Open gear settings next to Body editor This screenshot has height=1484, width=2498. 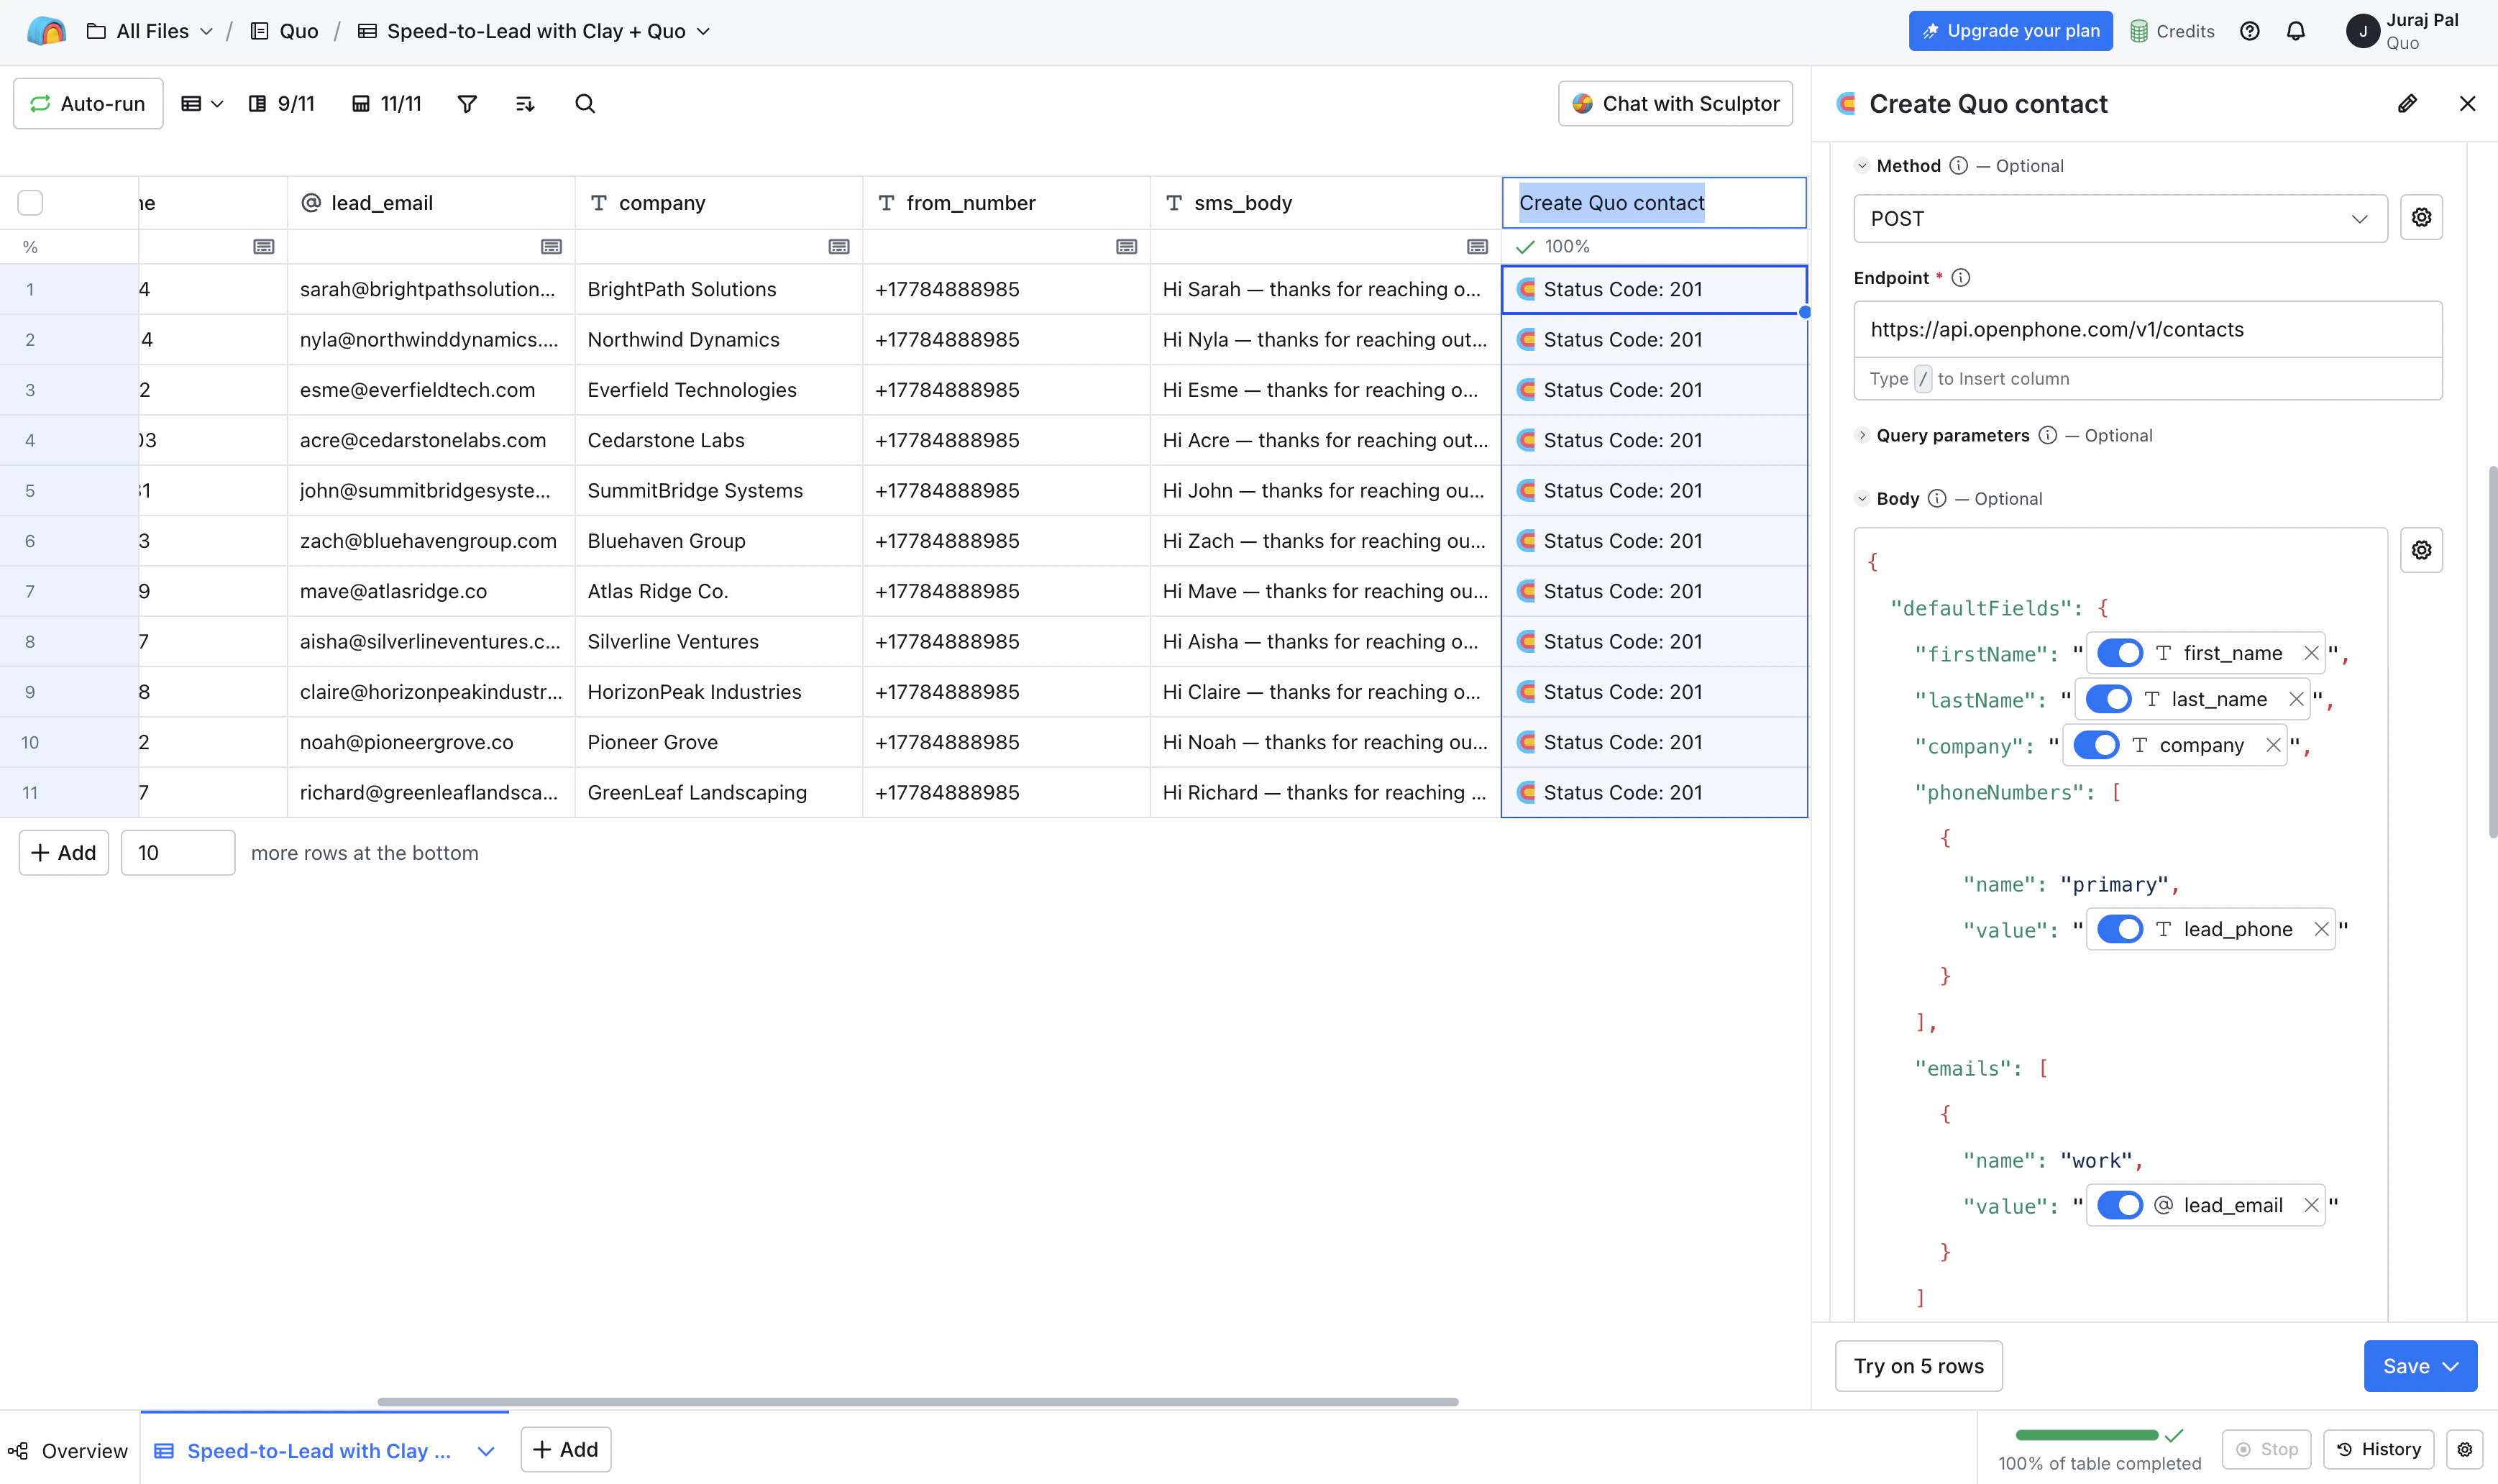(2421, 550)
